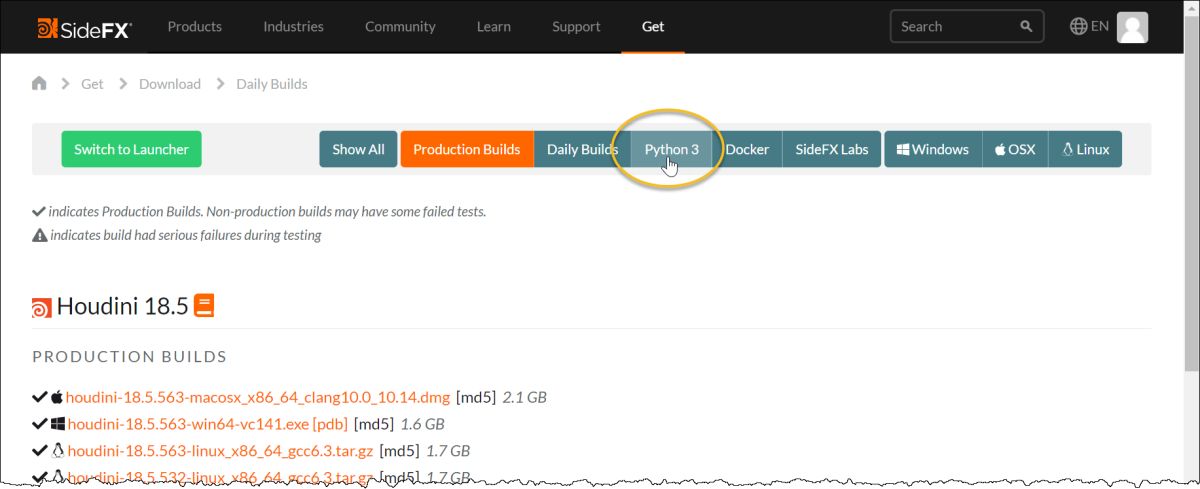Click the 1.6 GB file size text
1200x489 pixels.
(x=422, y=424)
